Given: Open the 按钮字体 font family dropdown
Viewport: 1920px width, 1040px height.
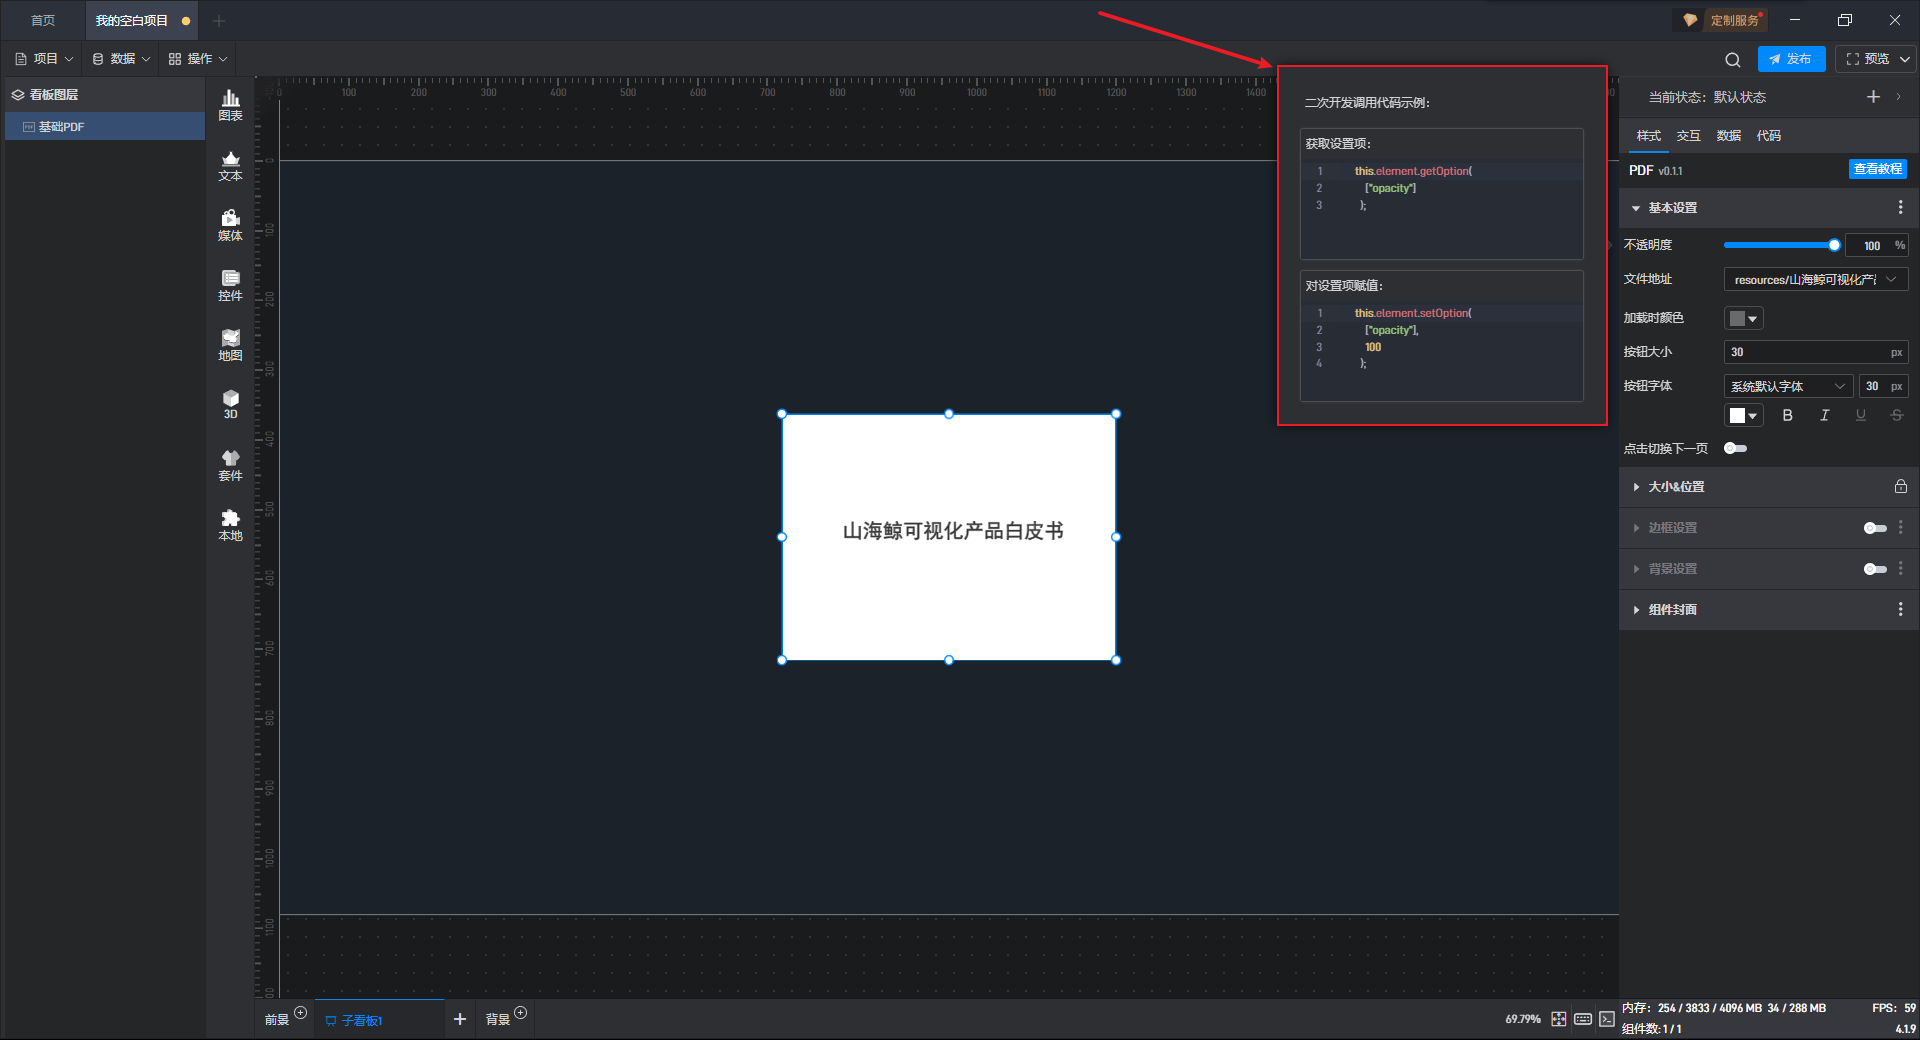Looking at the screenshot, I should (1787, 386).
